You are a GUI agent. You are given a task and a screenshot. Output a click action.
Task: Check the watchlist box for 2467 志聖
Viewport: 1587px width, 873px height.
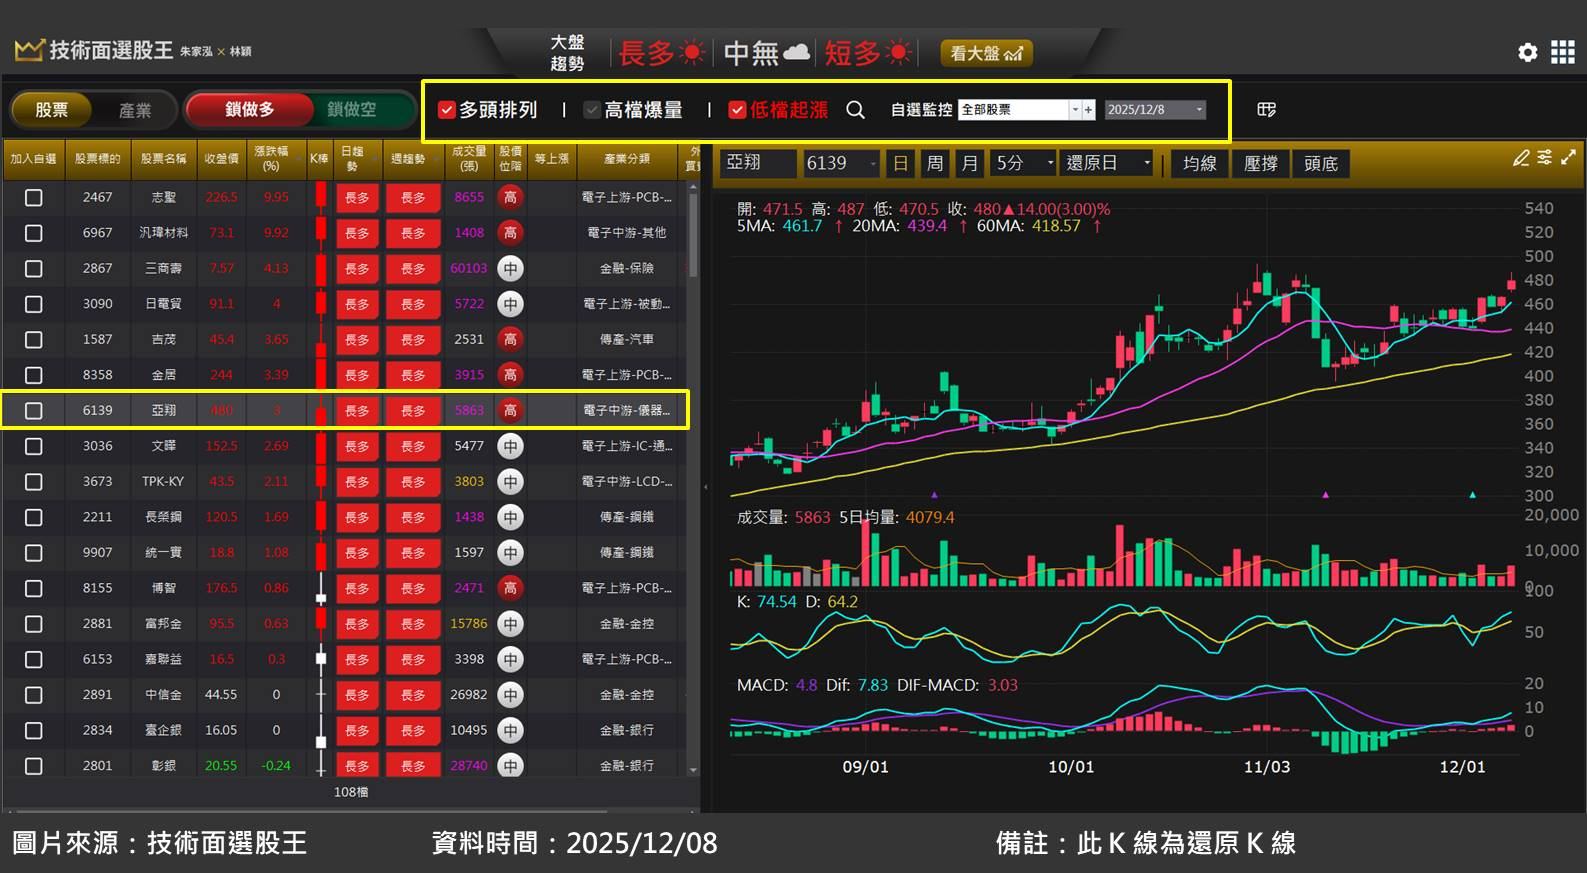pyautogui.click(x=33, y=197)
